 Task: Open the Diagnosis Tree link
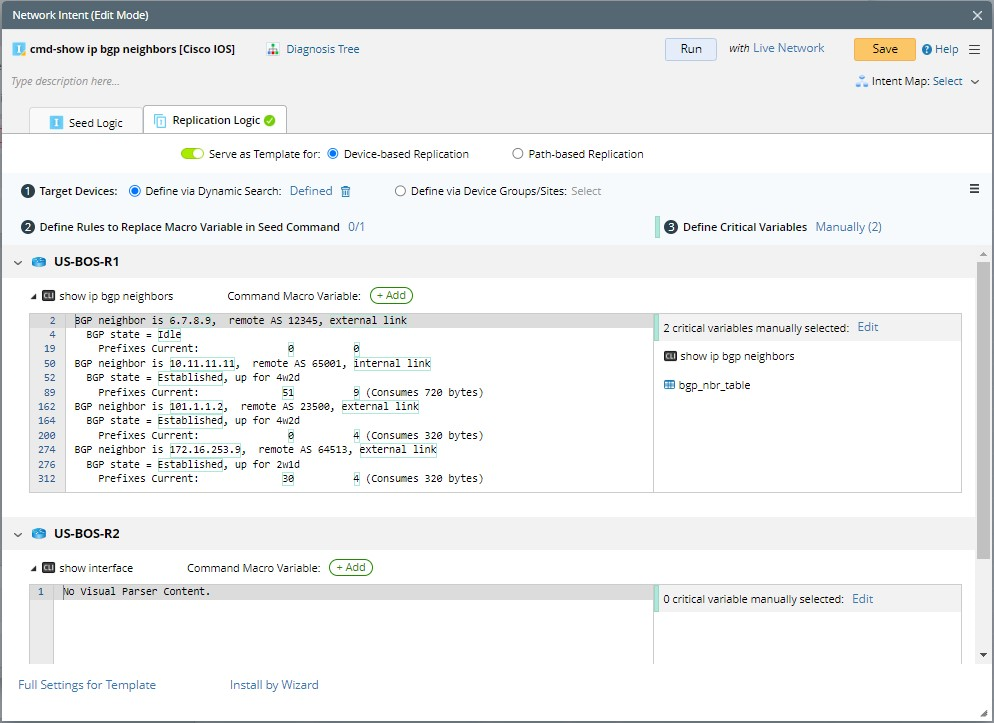[x=323, y=49]
